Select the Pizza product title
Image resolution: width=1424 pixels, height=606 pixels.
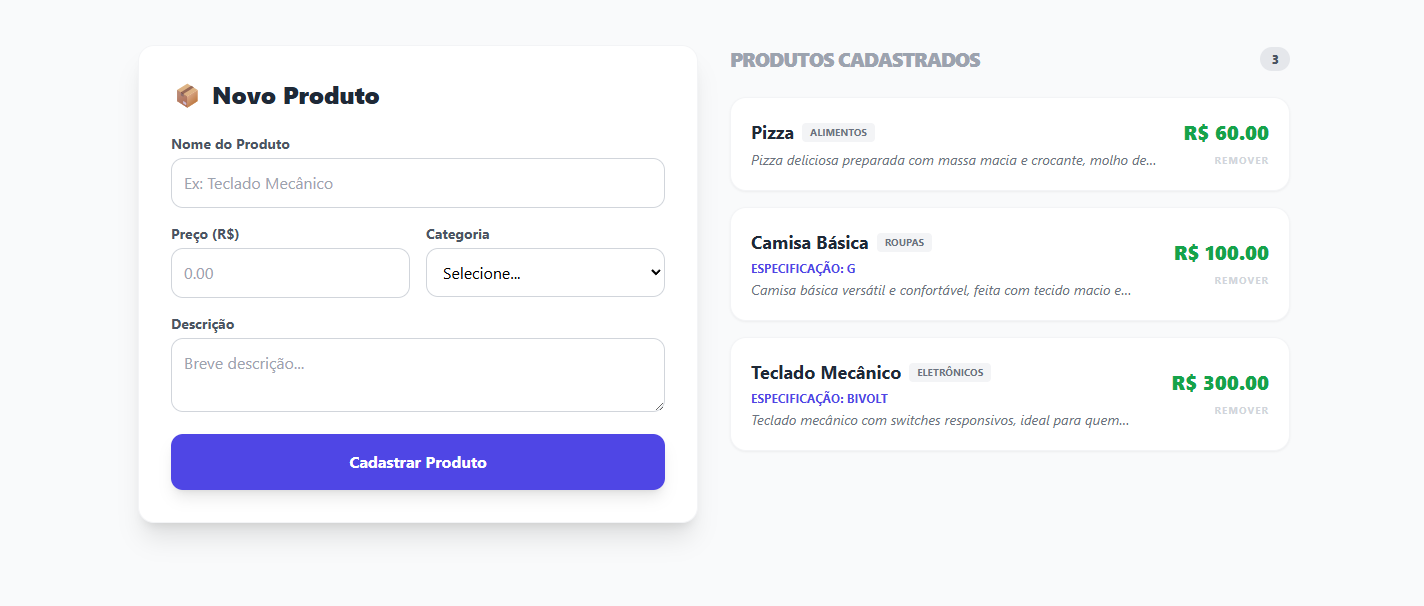coord(772,133)
